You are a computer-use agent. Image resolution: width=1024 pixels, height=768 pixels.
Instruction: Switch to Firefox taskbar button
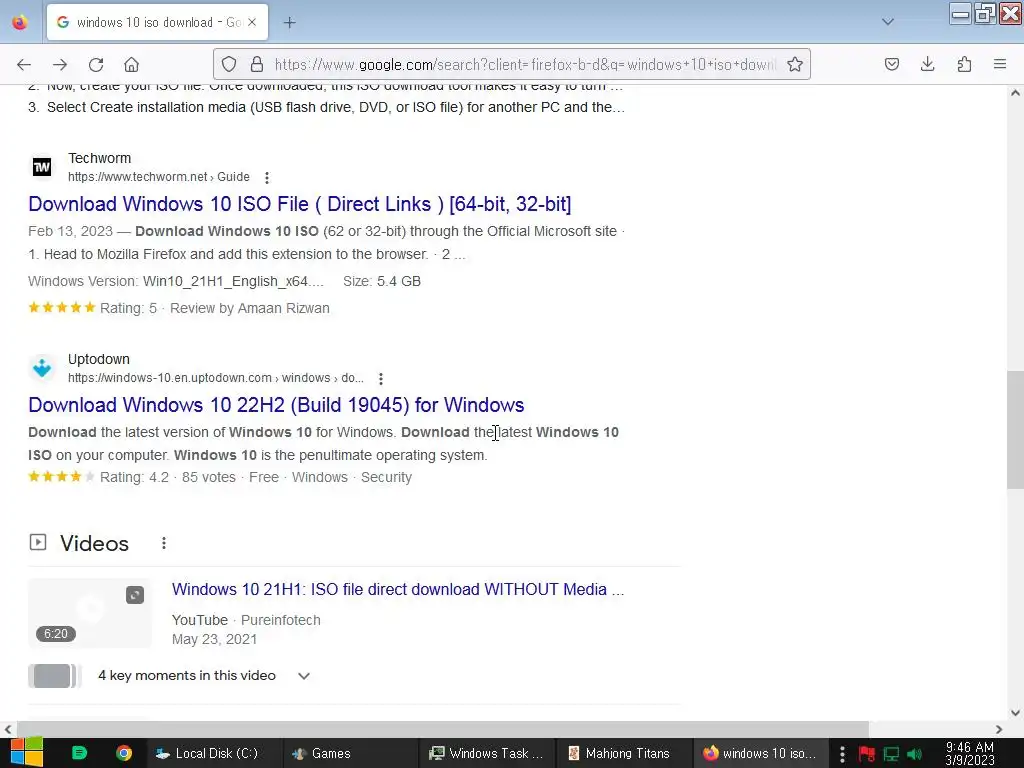point(761,753)
